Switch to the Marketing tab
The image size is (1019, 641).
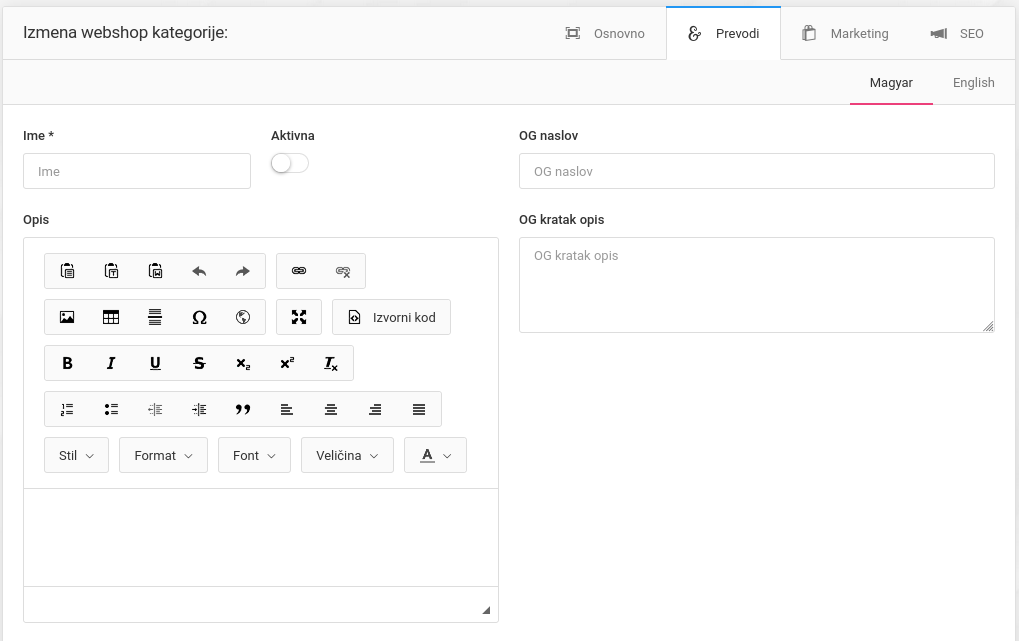pos(845,34)
